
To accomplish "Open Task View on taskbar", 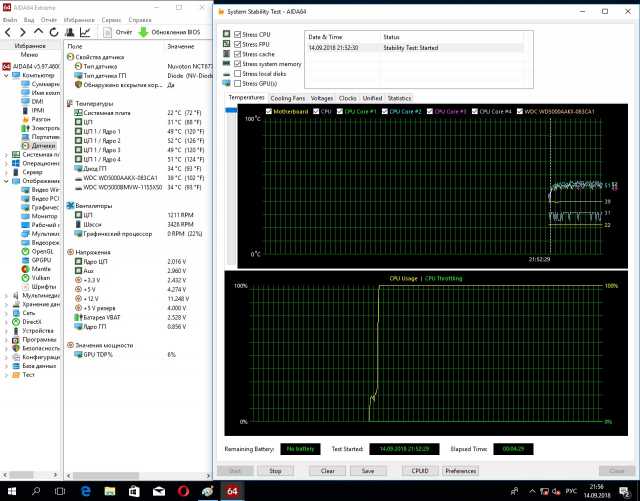I will (60, 491).
